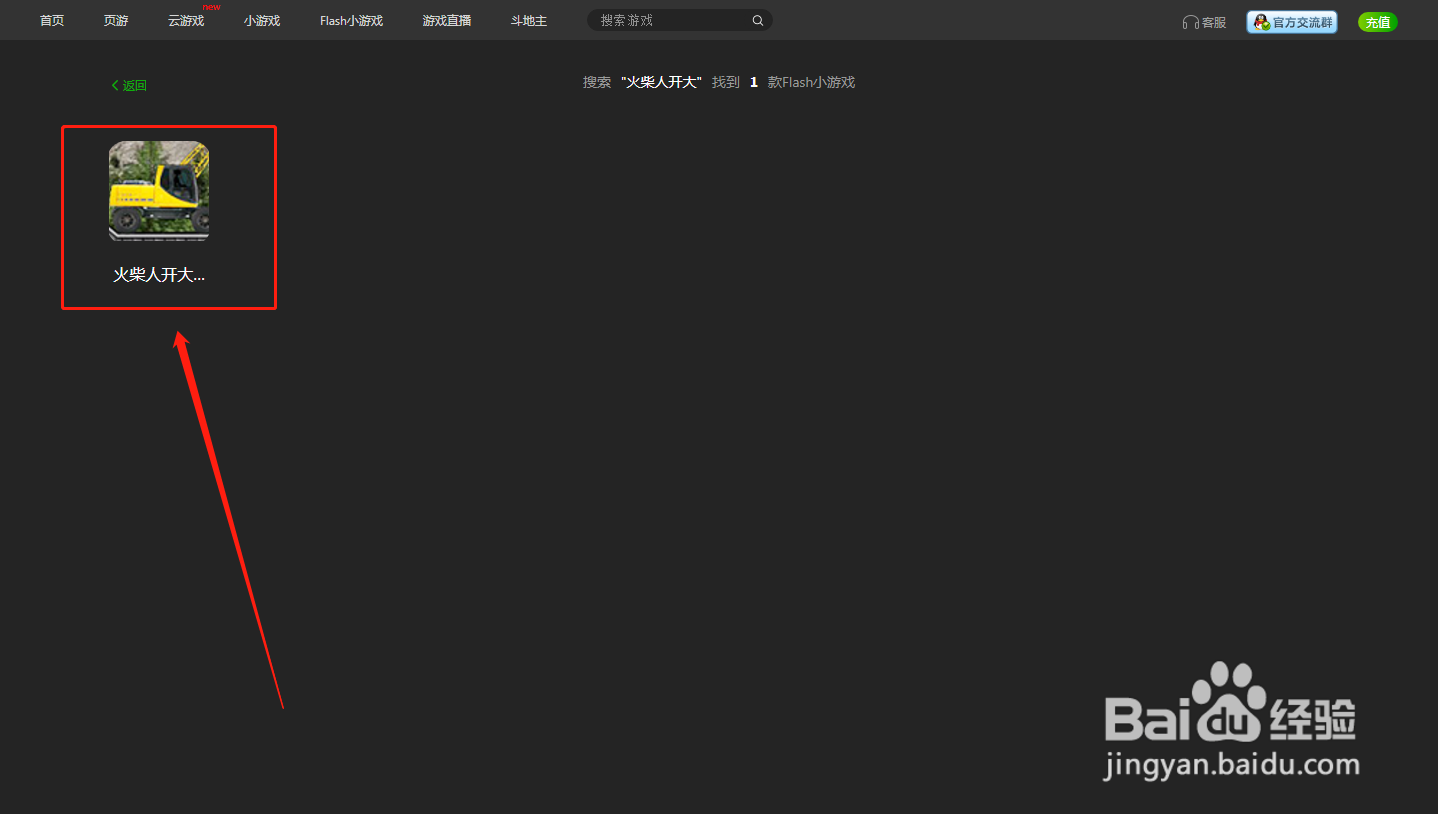Click the headset icon beside 客服
Viewport: 1438px width, 814px height.
tap(1190, 22)
